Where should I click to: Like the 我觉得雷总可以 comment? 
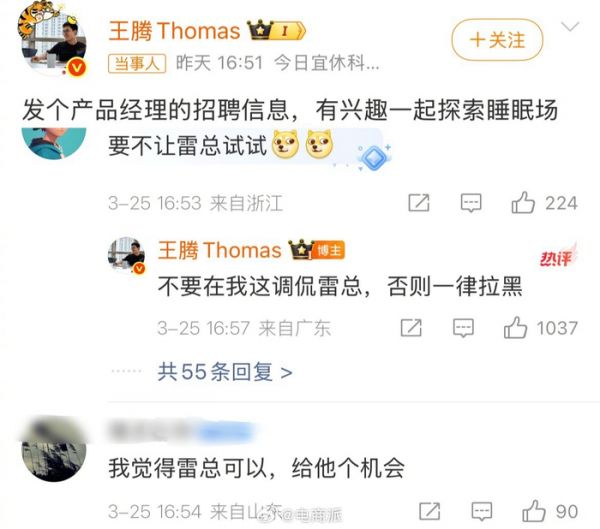(533, 511)
